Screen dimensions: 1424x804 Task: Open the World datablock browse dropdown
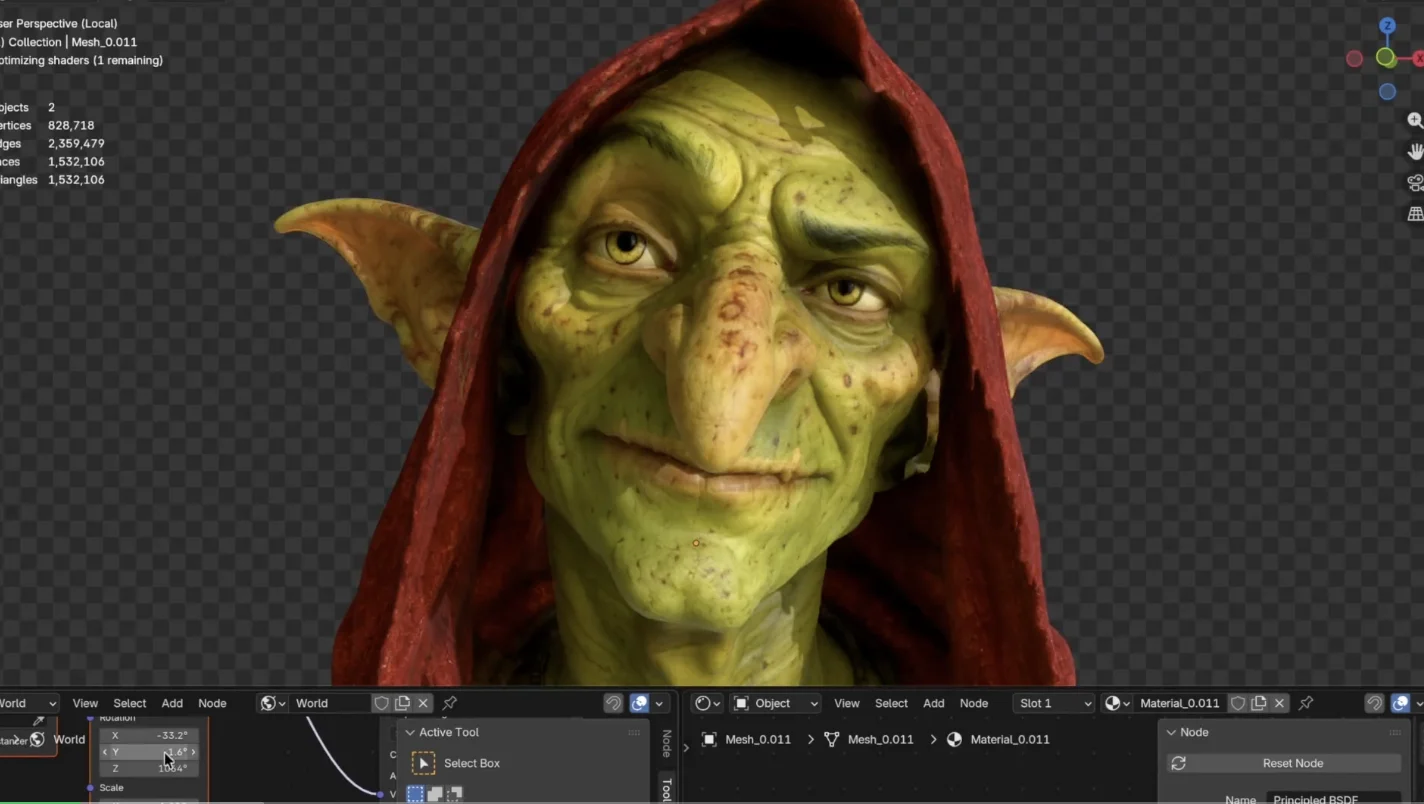(272, 703)
